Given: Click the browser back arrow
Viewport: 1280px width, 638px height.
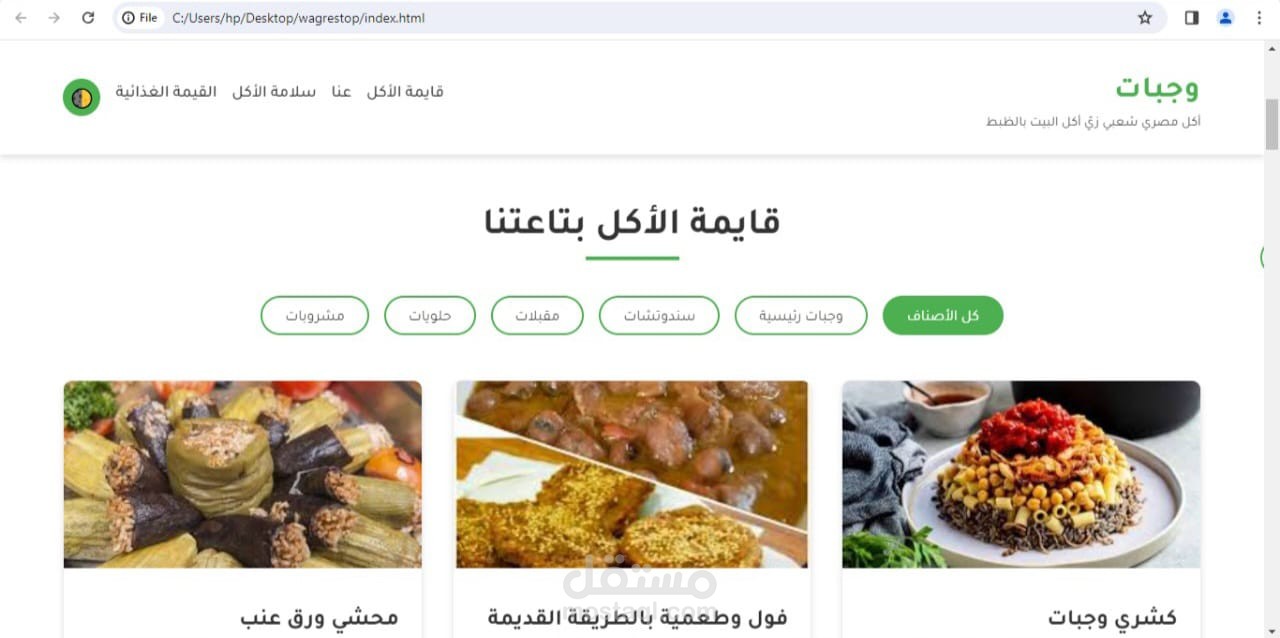Looking at the screenshot, I should [21, 18].
